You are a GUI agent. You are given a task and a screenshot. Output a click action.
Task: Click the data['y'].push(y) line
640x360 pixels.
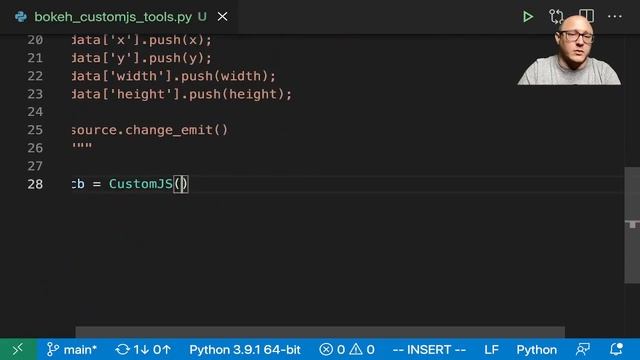(x=142, y=58)
